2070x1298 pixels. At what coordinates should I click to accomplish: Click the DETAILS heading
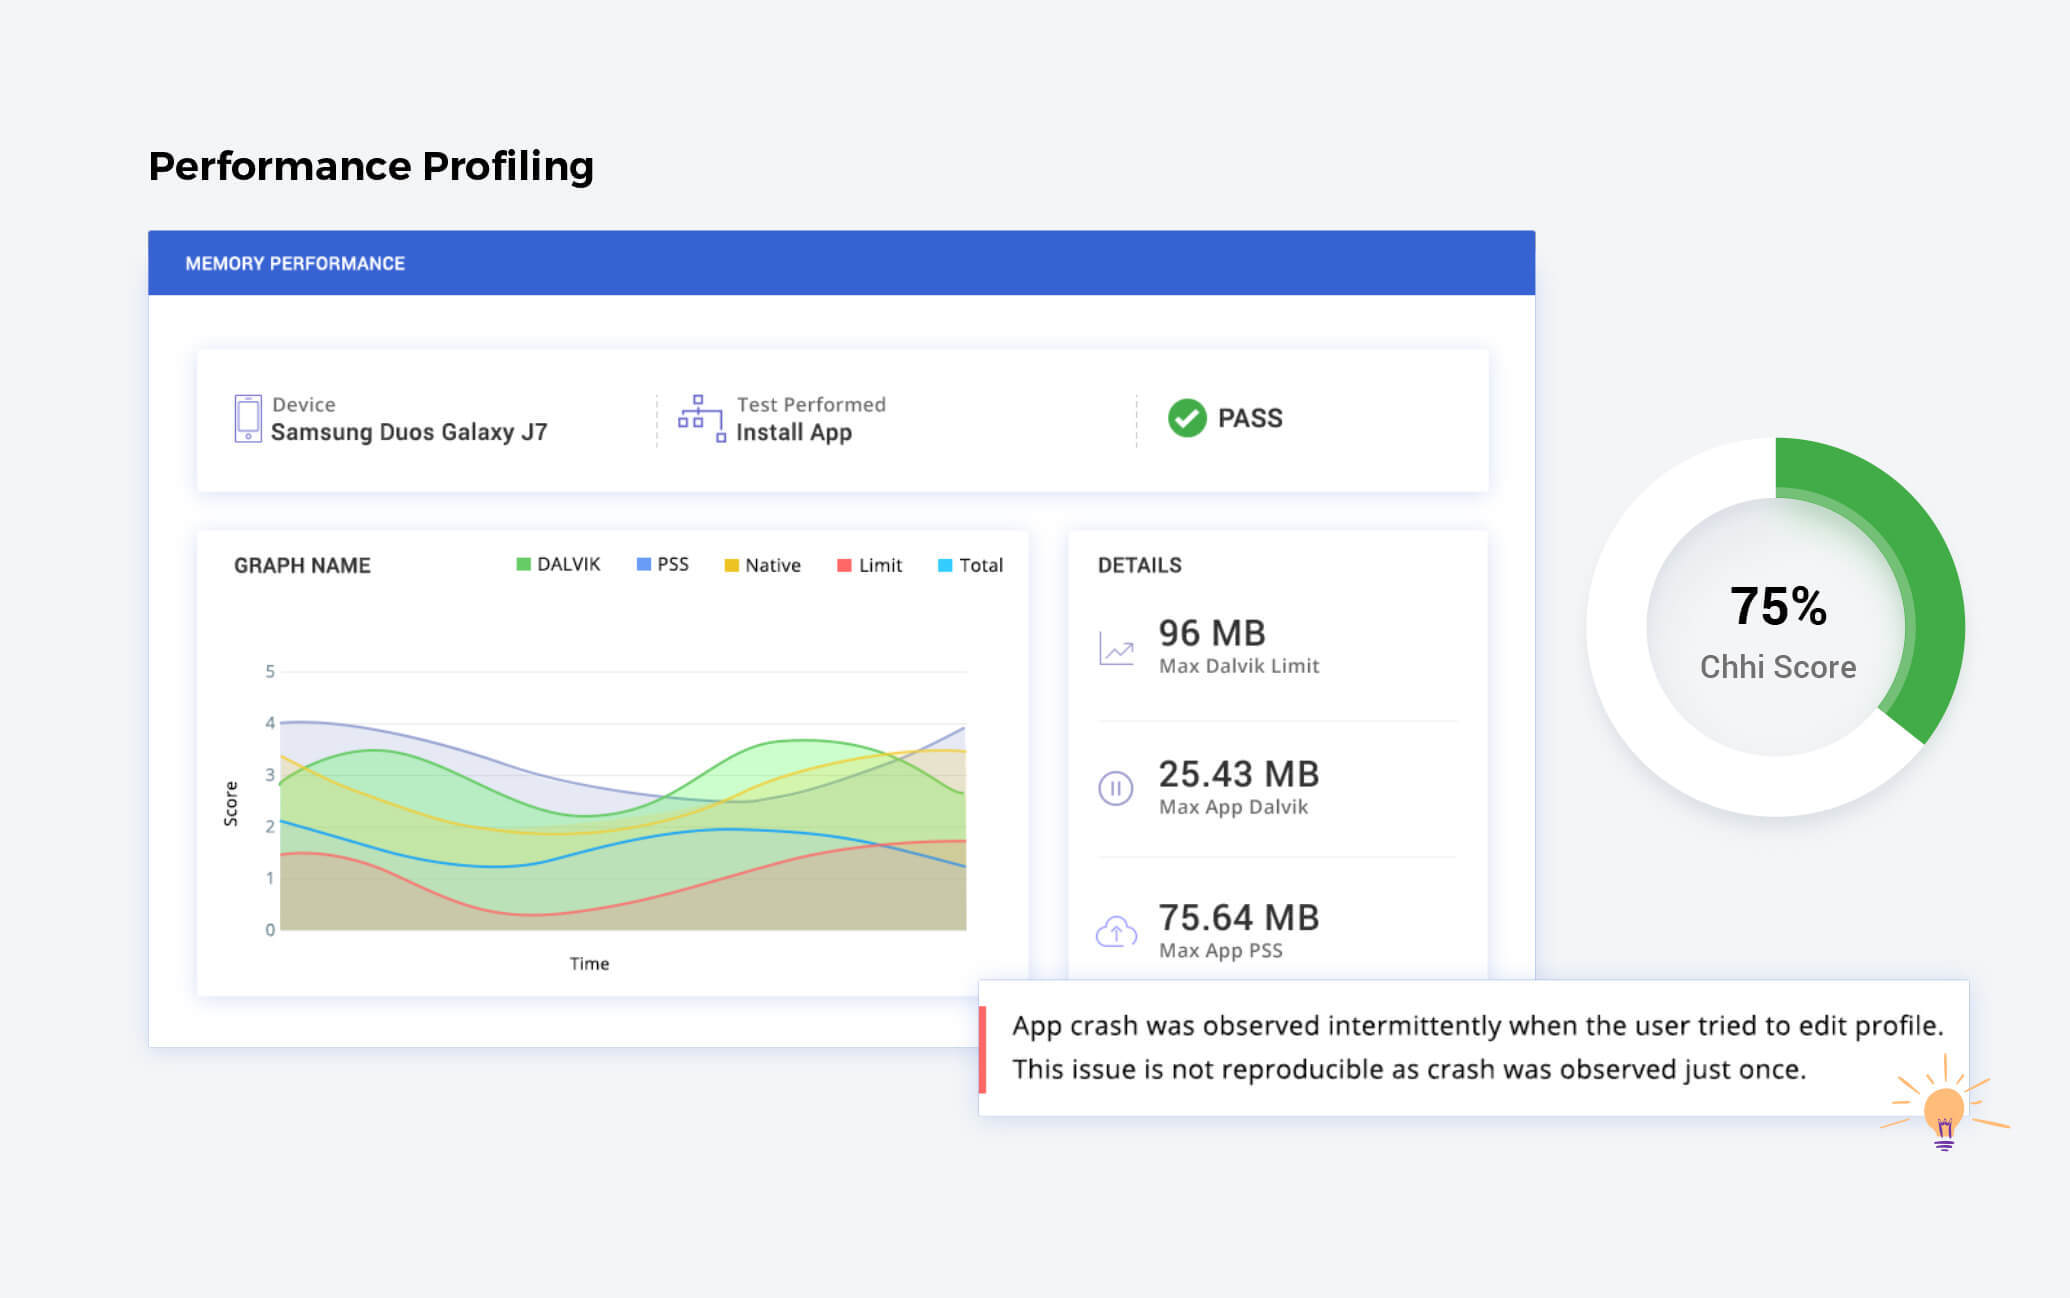pos(1139,565)
